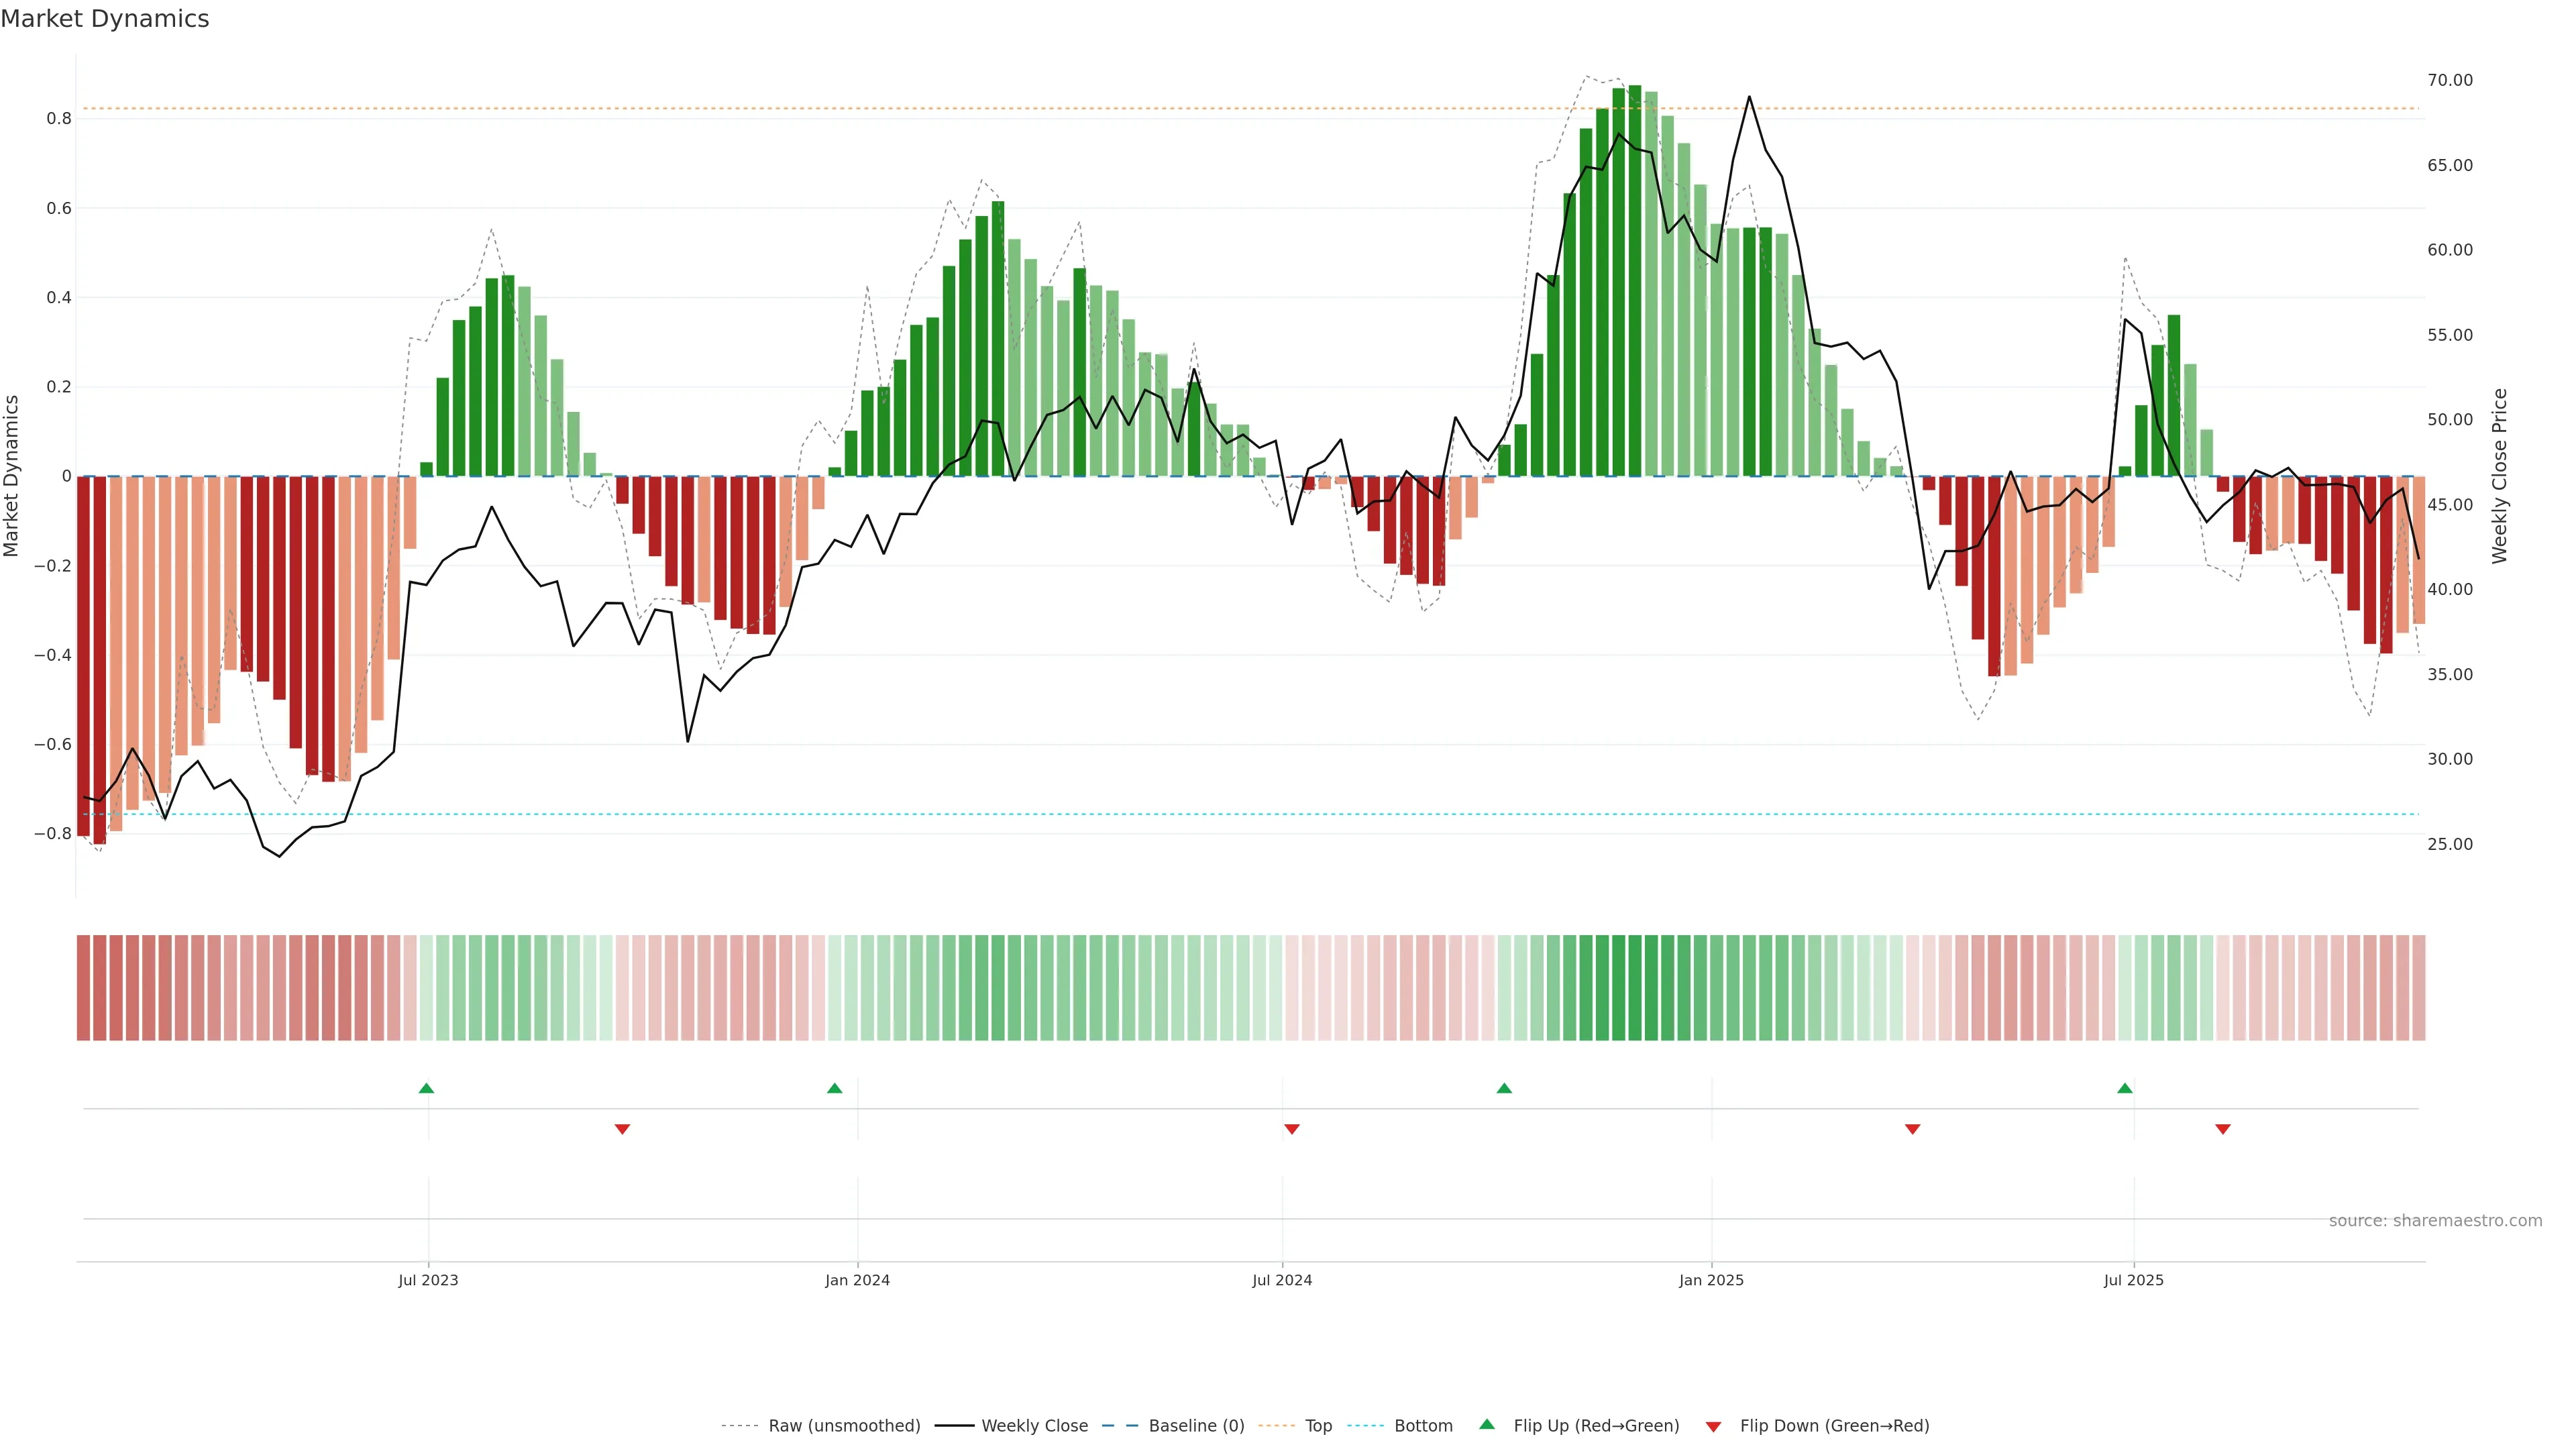Click the Flip Down (Green→Red) legend entry
This screenshot has height=1449, width=2576.
[x=1834, y=1426]
